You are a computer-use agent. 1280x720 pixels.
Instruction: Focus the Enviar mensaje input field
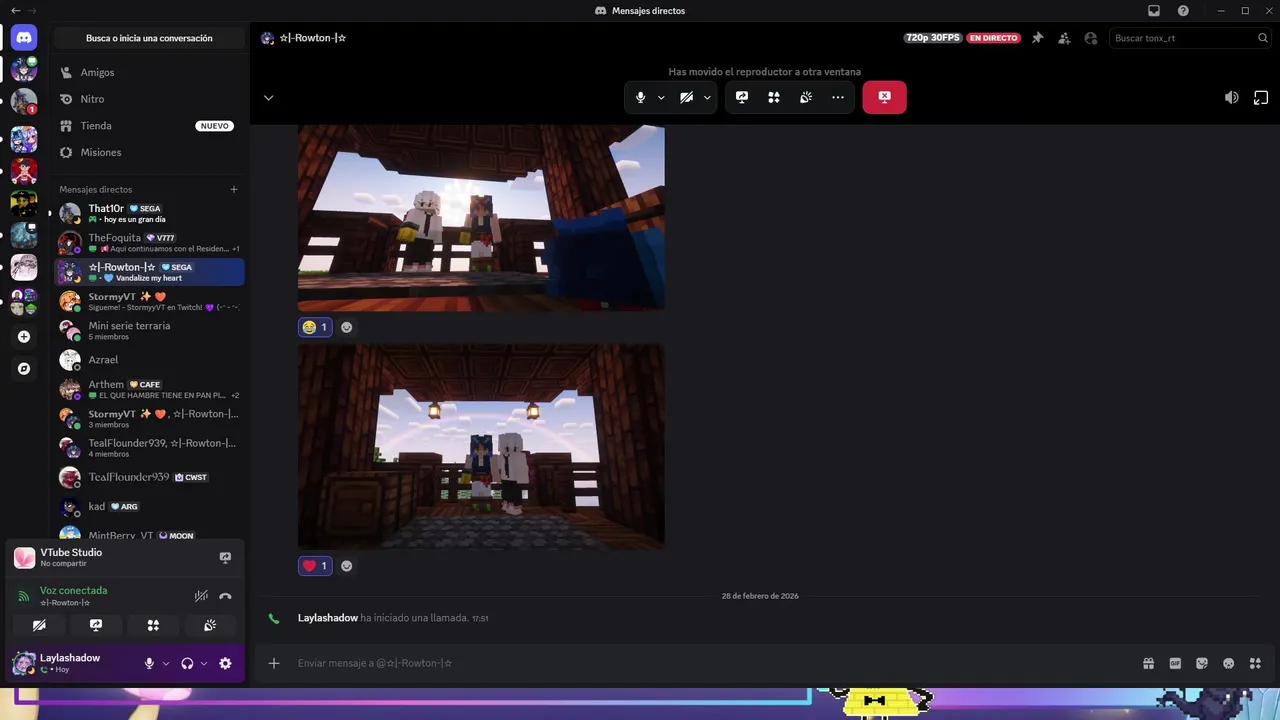coord(715,663)
